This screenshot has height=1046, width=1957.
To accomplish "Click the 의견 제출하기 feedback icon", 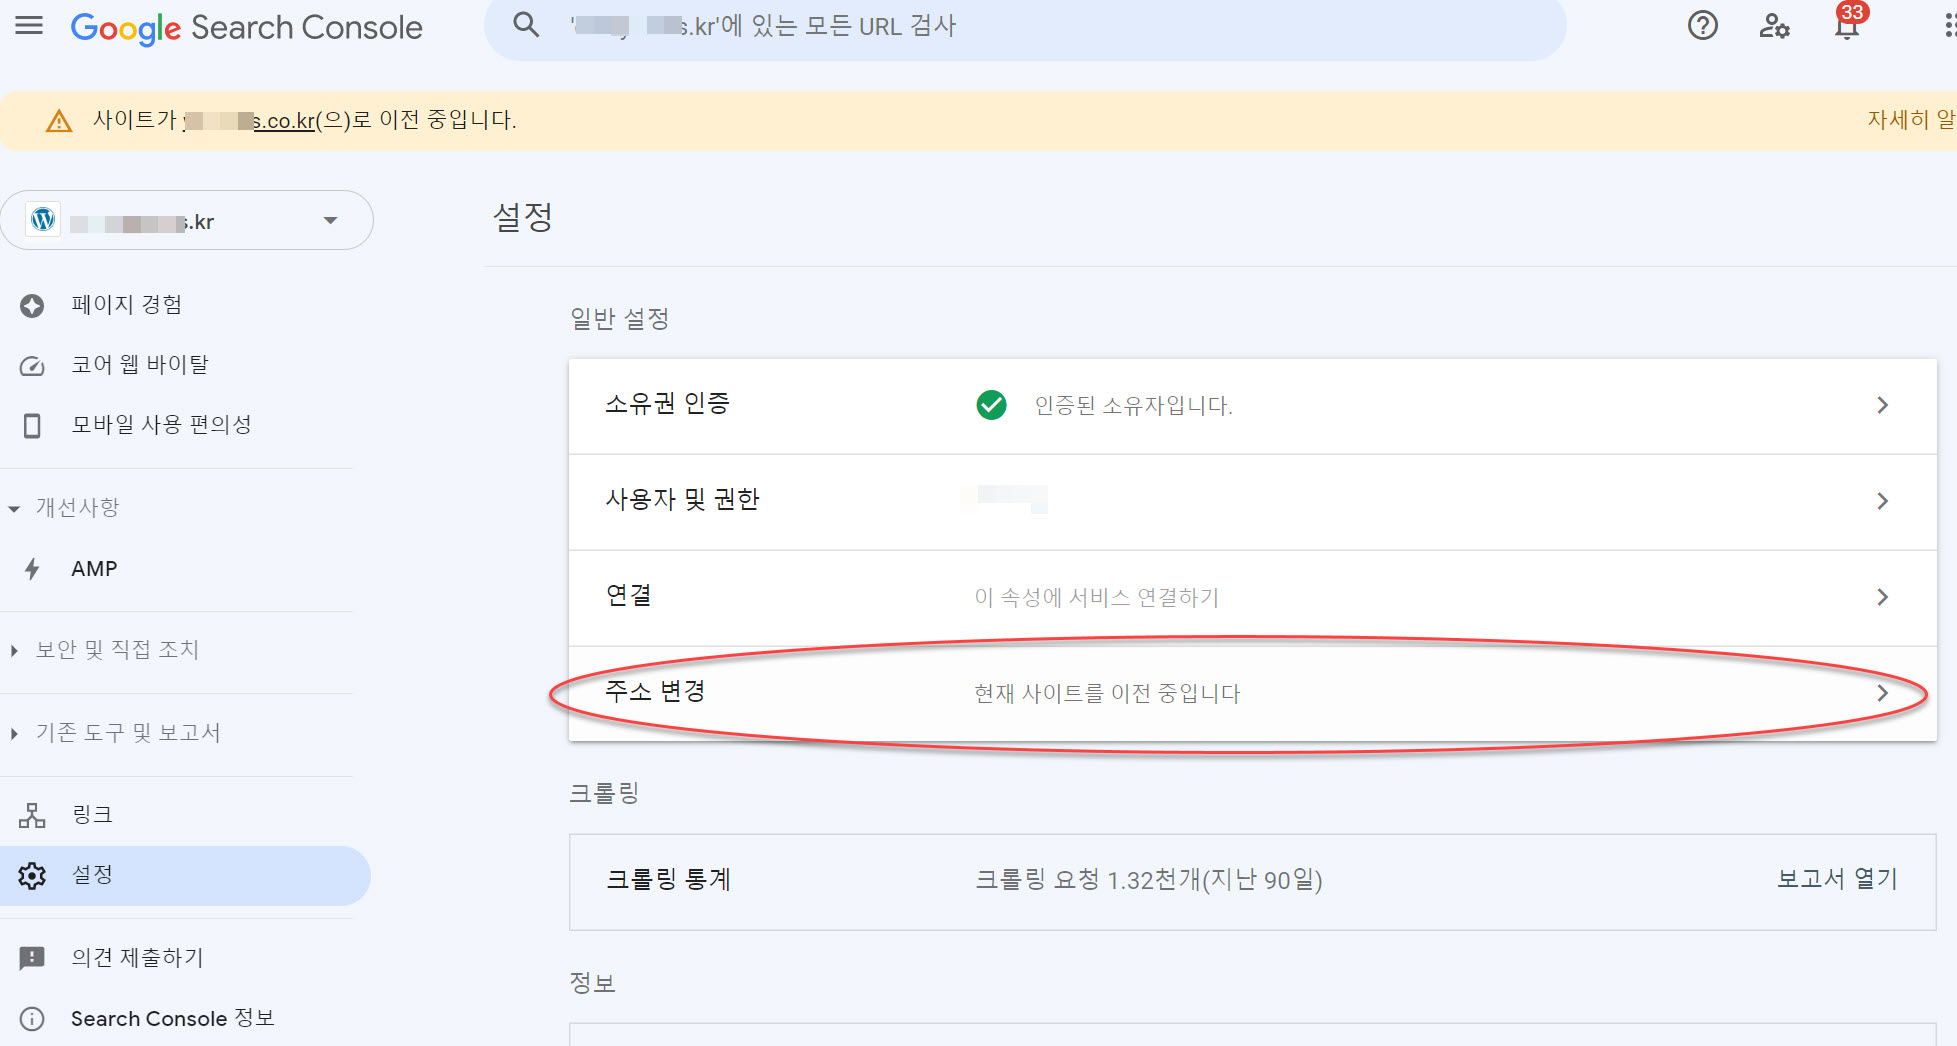I will coord(32,958).
